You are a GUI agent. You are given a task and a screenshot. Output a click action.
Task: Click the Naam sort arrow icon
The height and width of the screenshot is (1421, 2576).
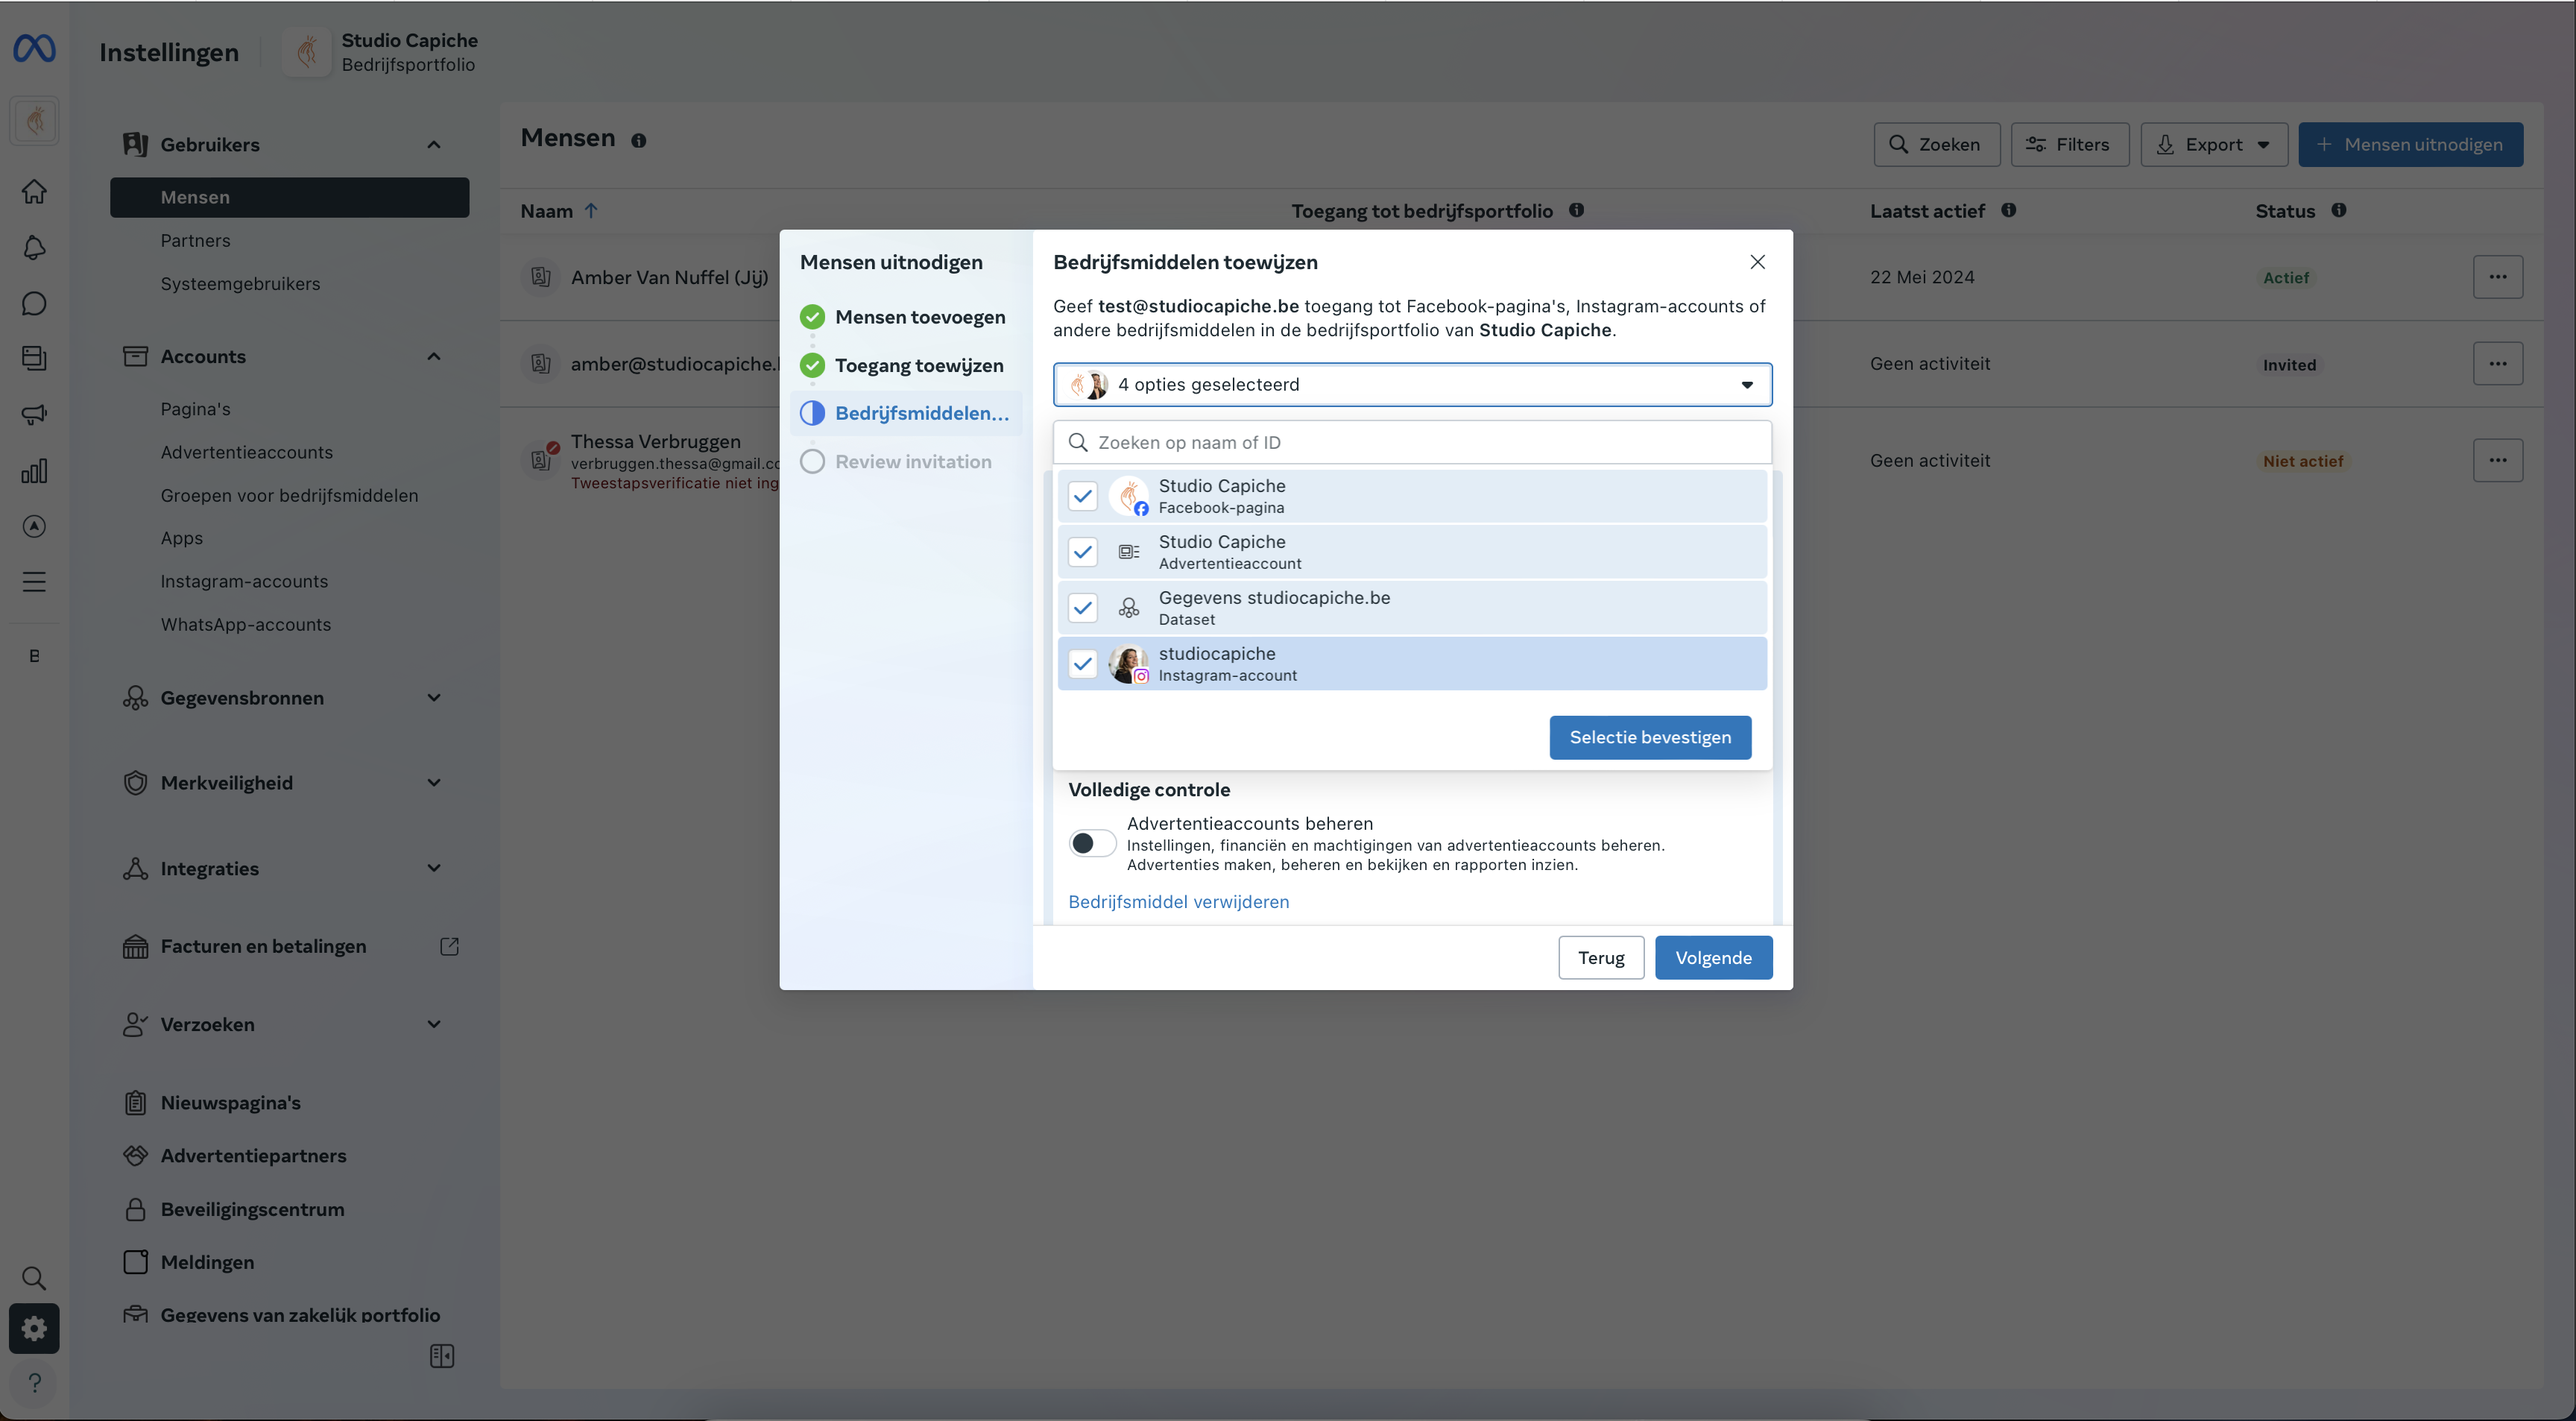click(x=591, y=210)
